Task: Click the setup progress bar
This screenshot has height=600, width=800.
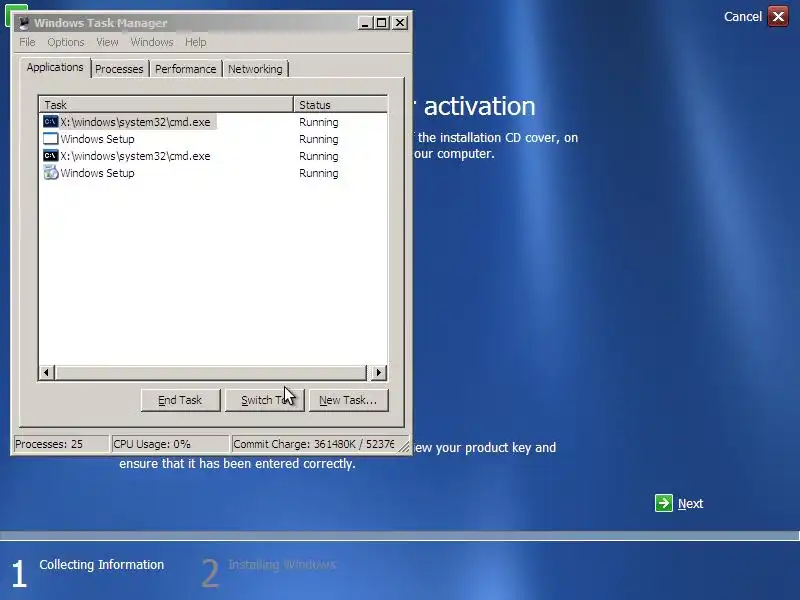Action: [400, 536]
